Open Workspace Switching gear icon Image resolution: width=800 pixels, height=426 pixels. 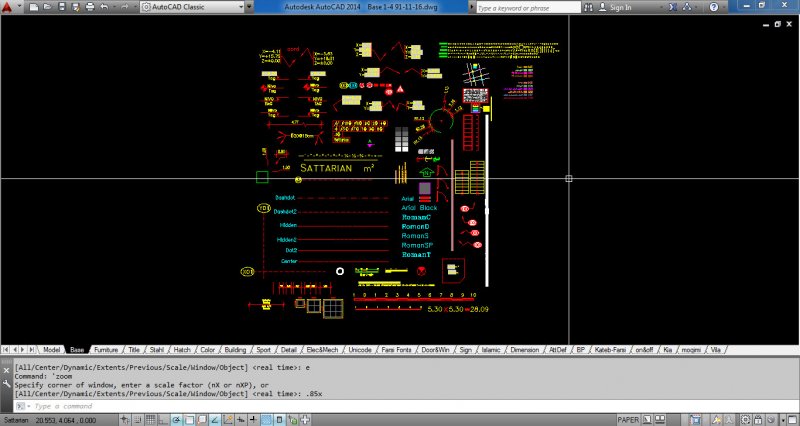[745, 420]
